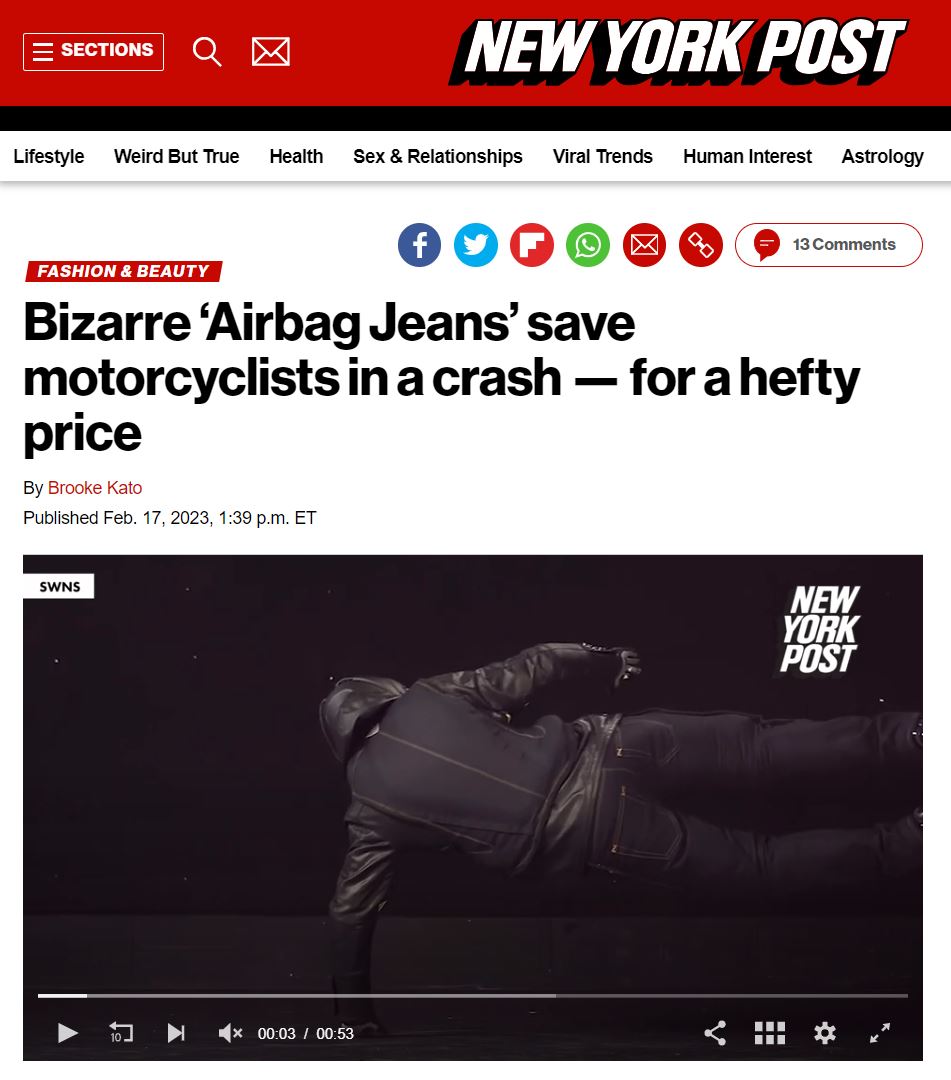The height and width of the screenshot is (1080, 951).
Task: Copy article link with chain icon
Action: tap(701, 245)
